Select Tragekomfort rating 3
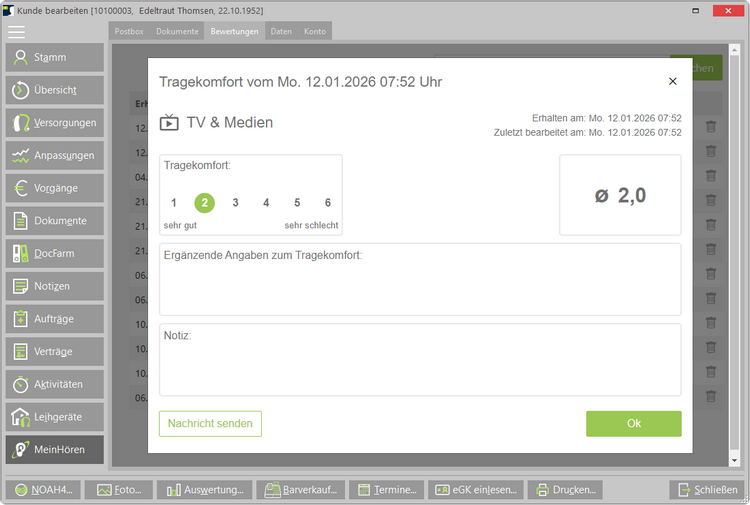The width and height of the screenshot is (750, 505). pos(235,203)
